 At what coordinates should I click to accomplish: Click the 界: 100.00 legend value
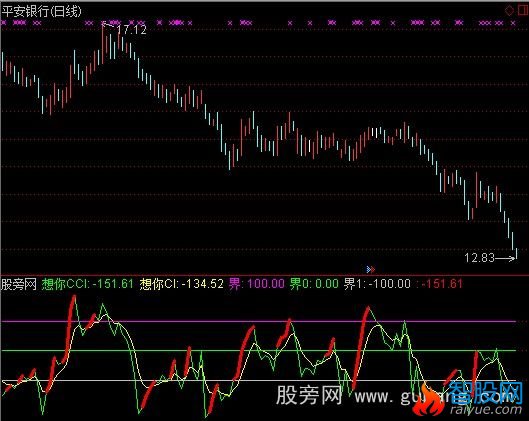(x=257, y=284)
